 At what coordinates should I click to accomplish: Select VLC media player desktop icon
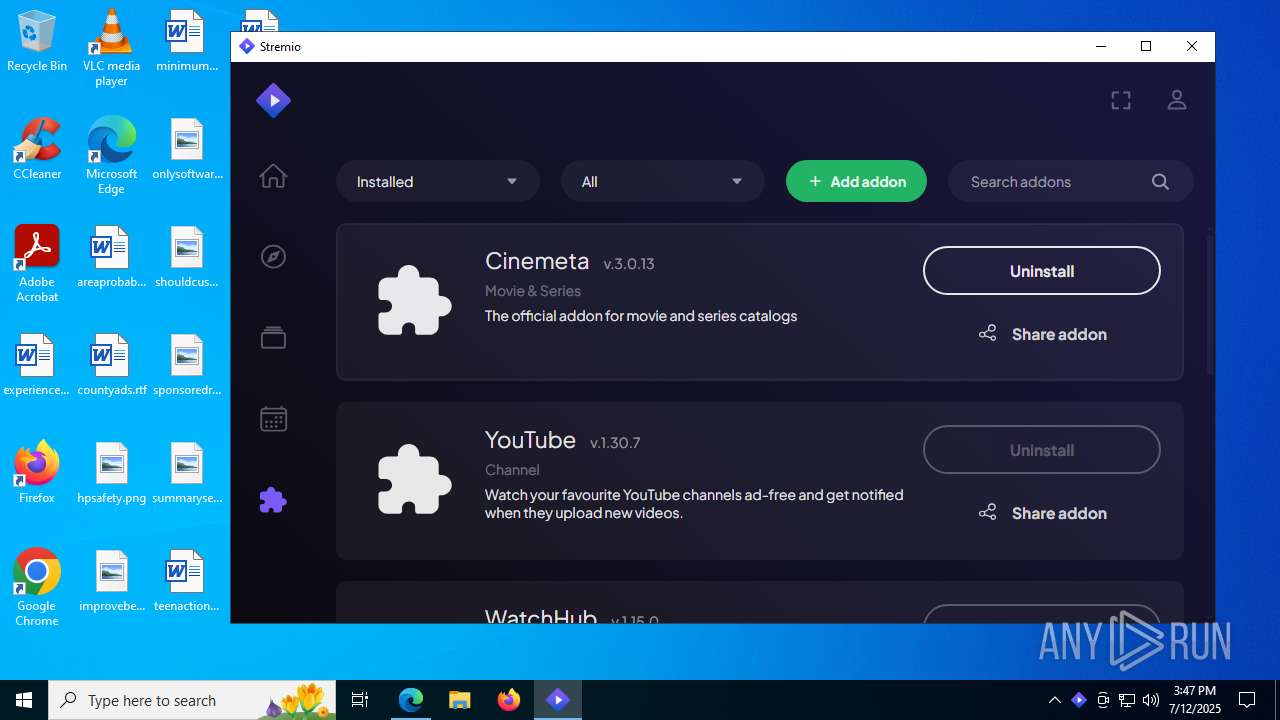pyautogui.click(x=111, y=48)
